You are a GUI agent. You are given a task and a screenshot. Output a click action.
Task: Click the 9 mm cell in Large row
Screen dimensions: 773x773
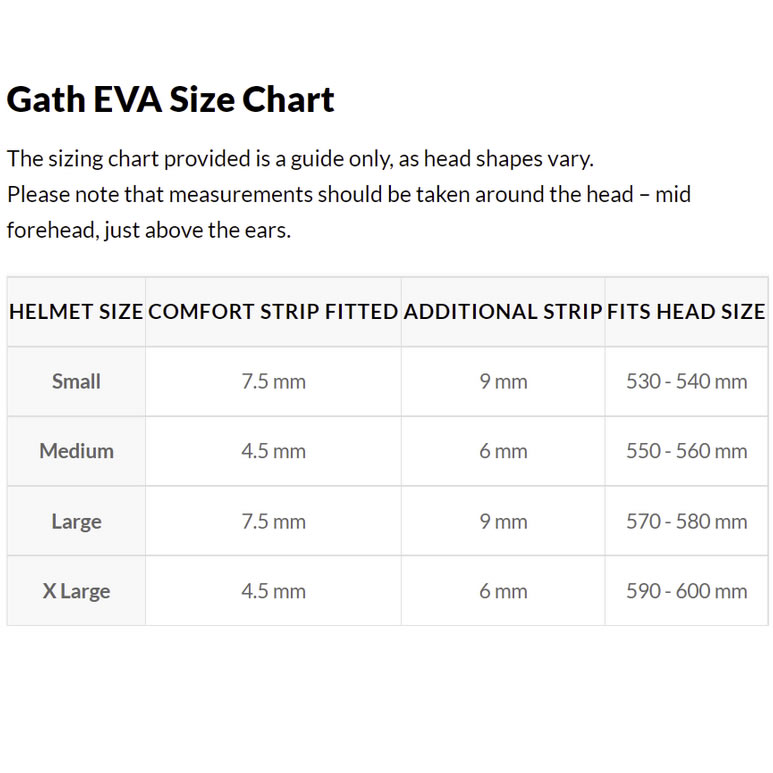503,521
